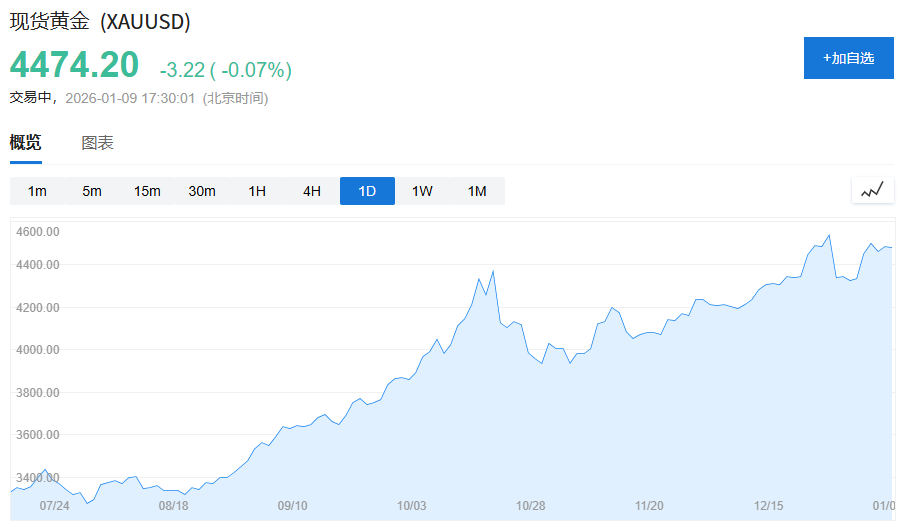The image size is (911, 532).
Task: Click the -3.22 (-0.07%) change value
Action: coord(225,69)
